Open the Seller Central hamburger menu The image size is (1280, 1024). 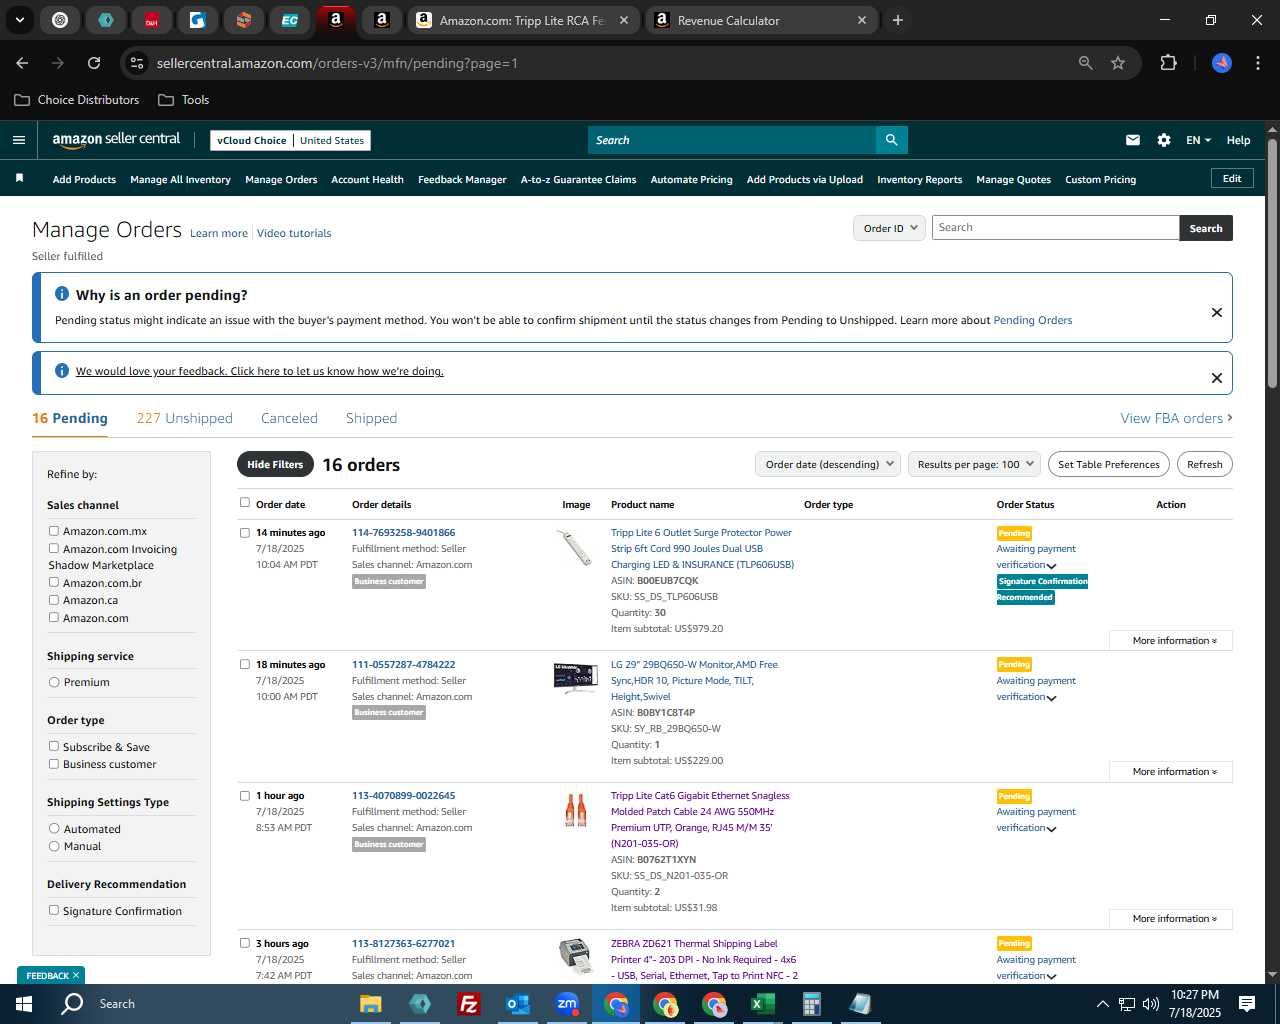(19, 140)
